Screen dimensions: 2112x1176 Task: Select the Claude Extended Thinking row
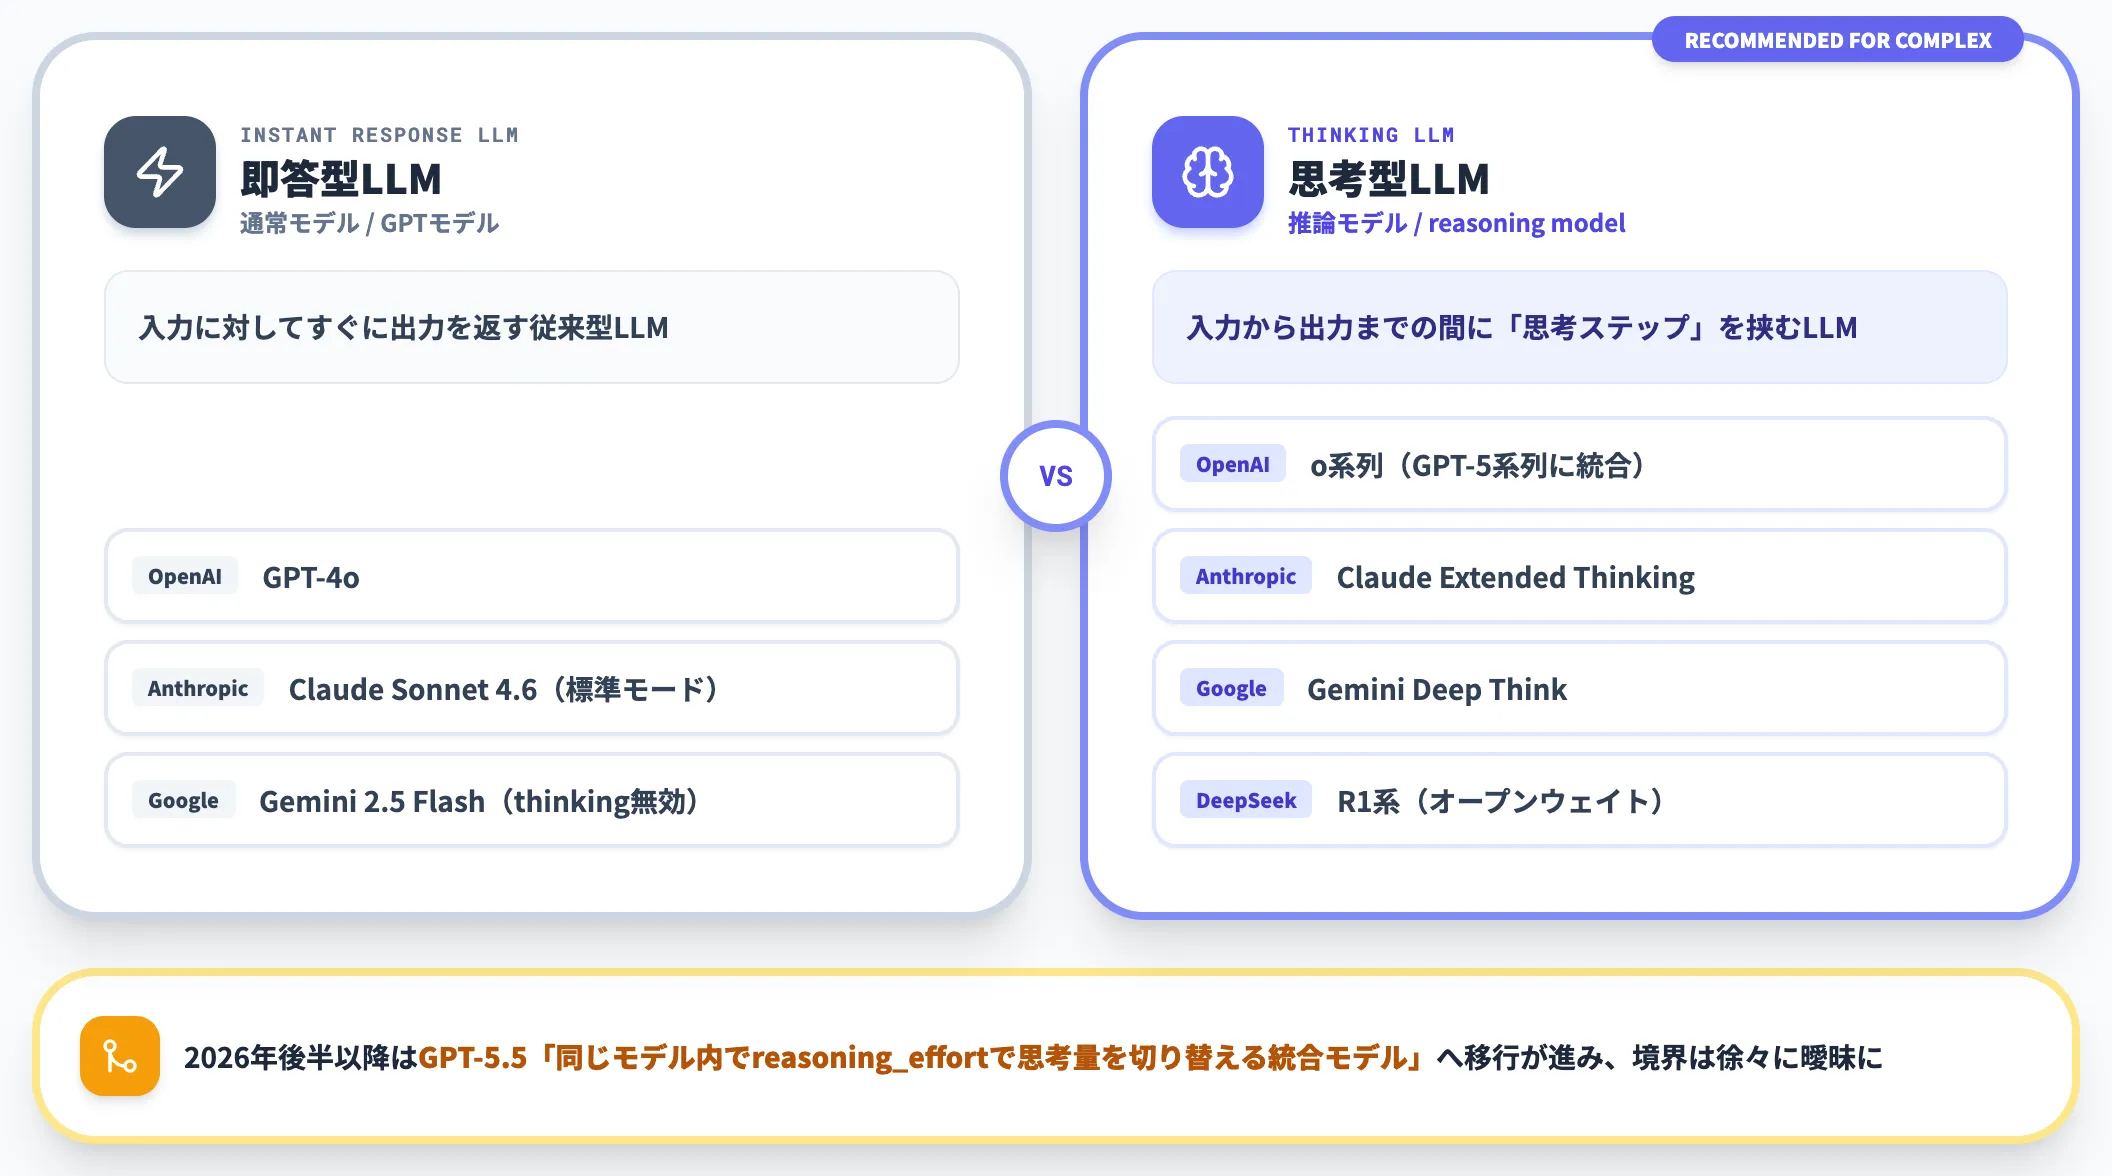(x=1580, y=576)
